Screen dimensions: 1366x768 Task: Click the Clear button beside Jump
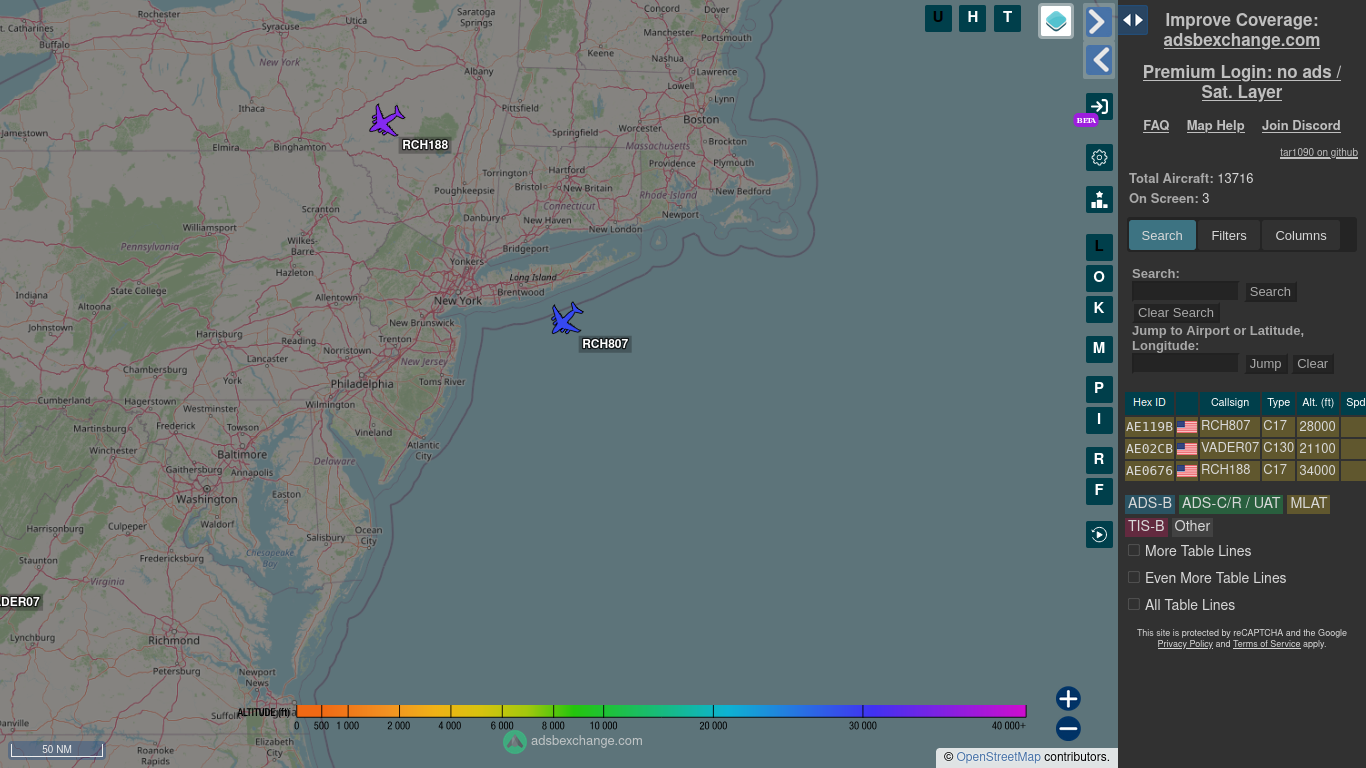click(x=1312, y=364)
